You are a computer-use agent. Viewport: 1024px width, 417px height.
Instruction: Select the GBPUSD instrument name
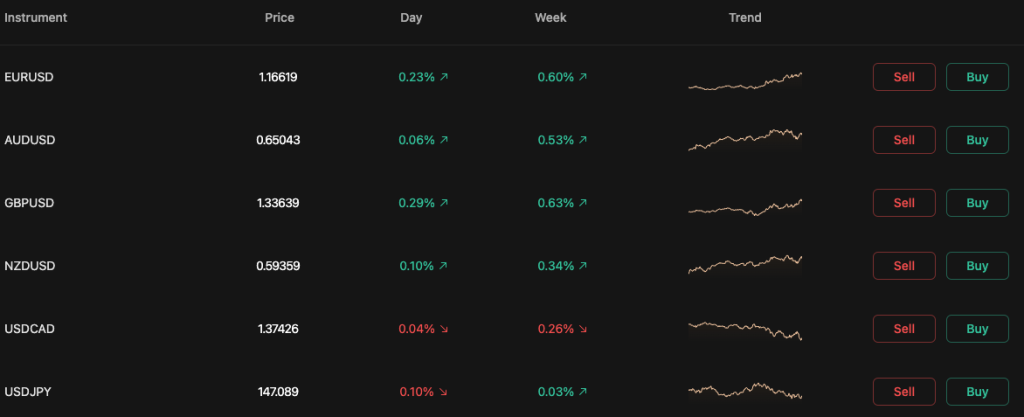point(29,203)
